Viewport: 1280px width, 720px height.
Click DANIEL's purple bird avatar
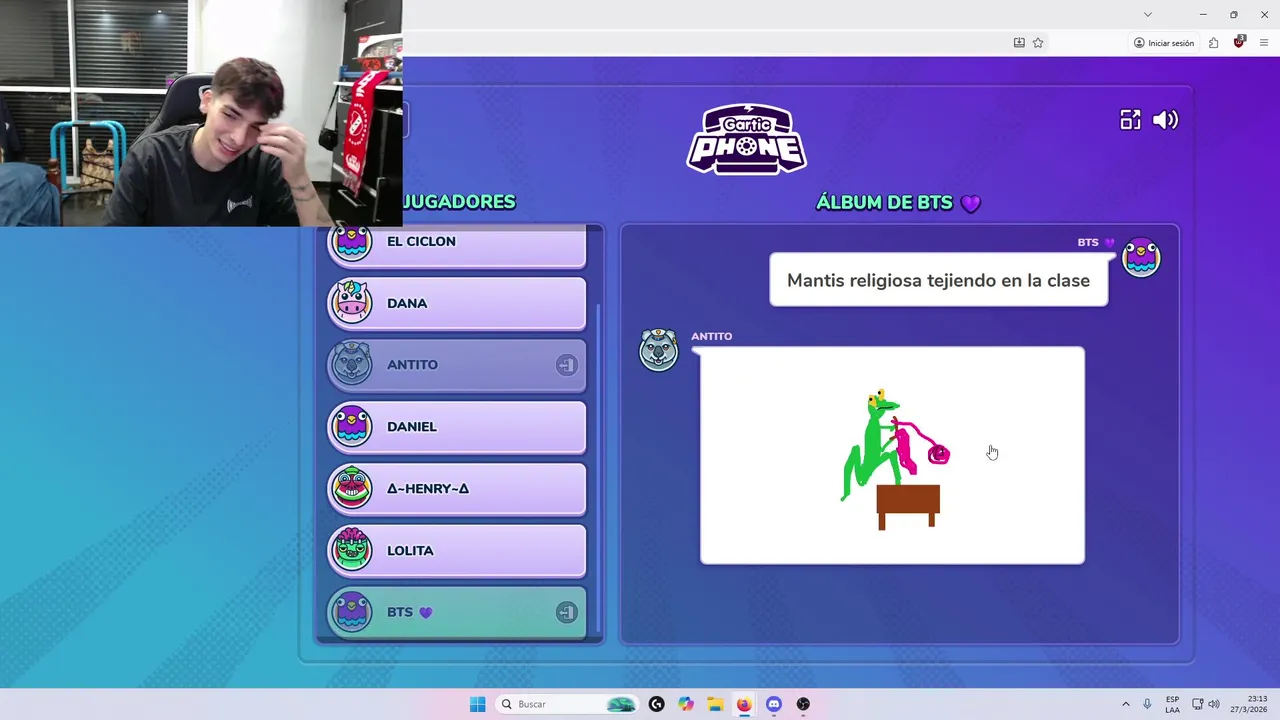[x=352, y=427]
